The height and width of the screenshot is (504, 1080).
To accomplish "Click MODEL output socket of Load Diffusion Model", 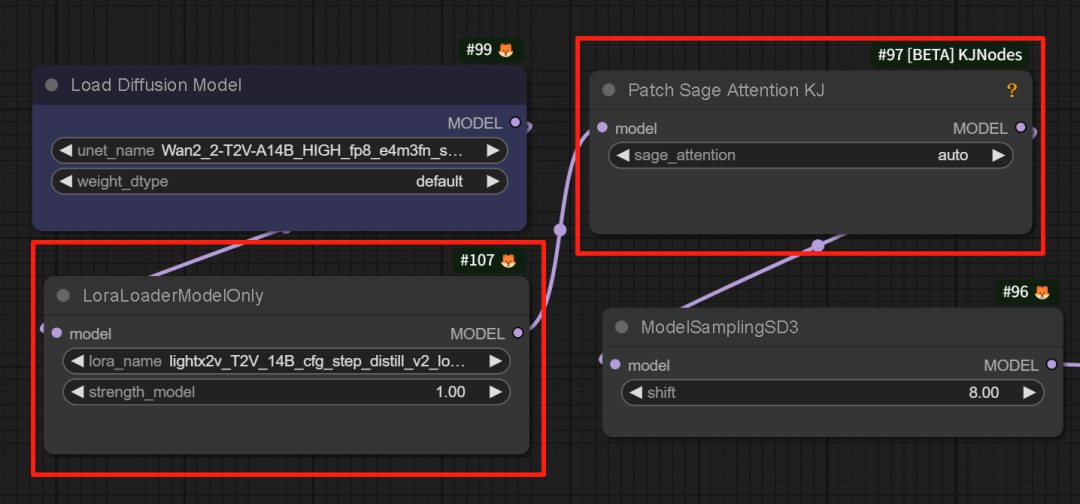I will click(x=515, y=123).
